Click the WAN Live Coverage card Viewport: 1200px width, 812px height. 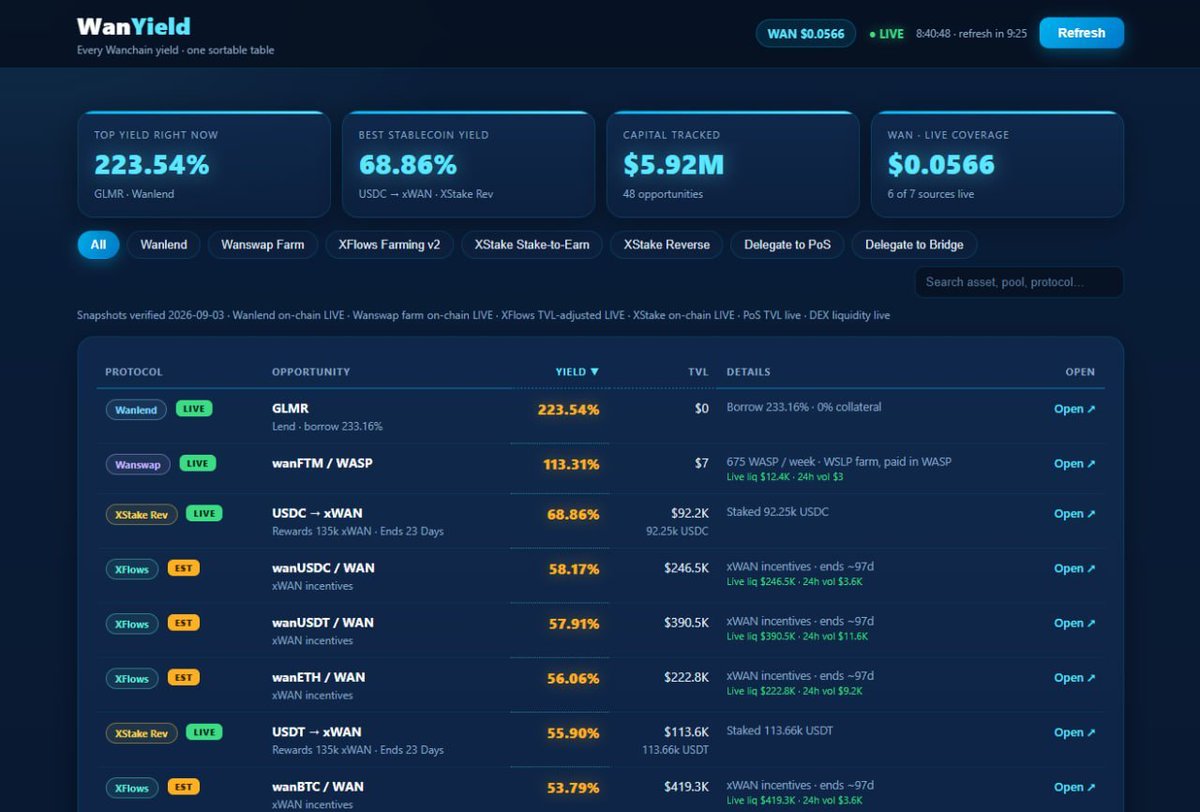[997, 164]
